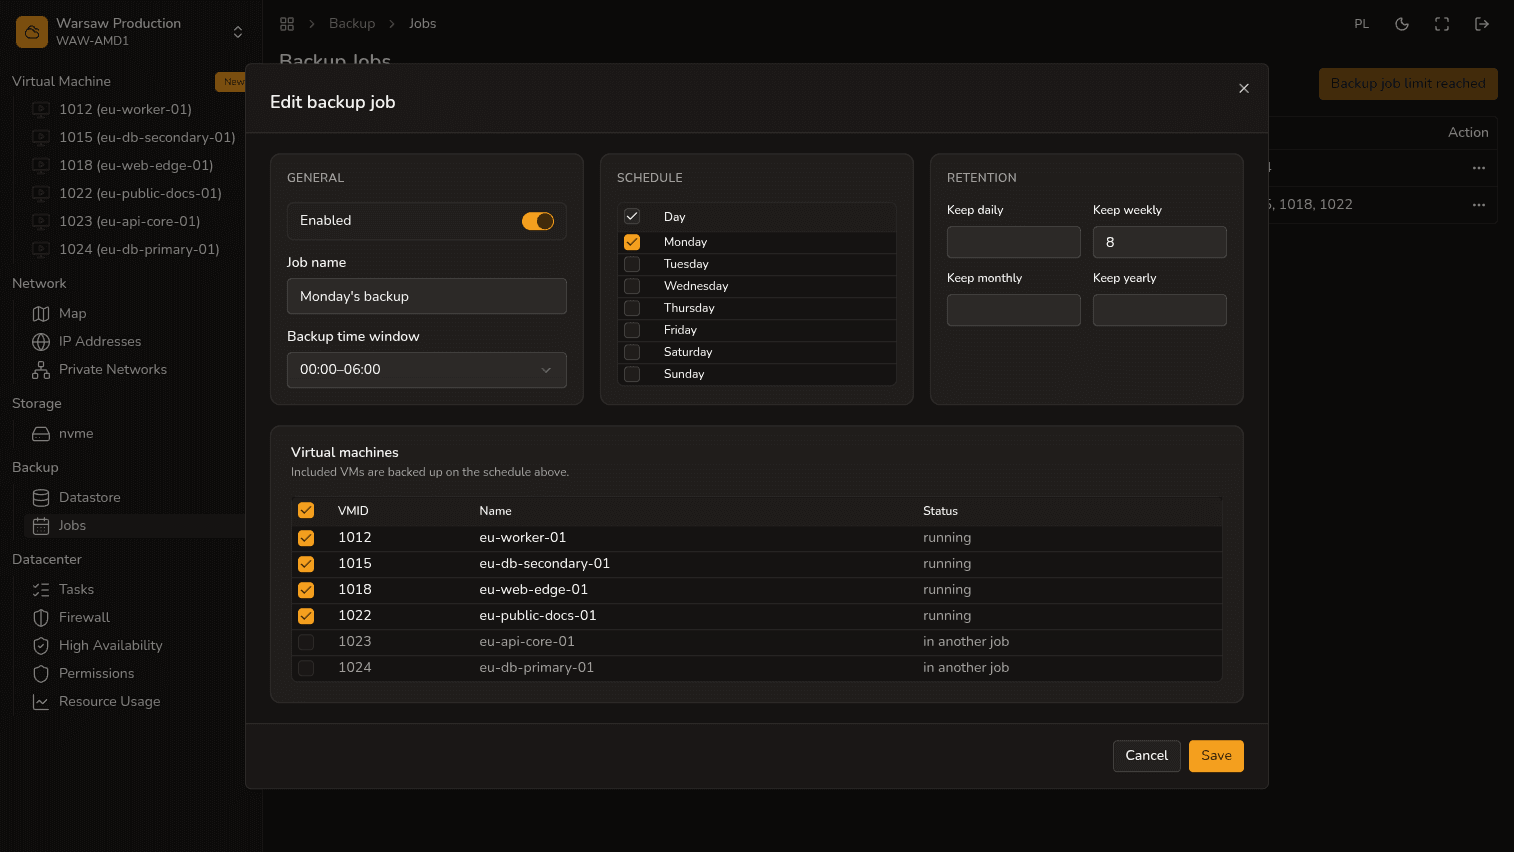The image size is (1514, 852).
Task: Click the Keep monthly input field
Action: coord(1014,310)
